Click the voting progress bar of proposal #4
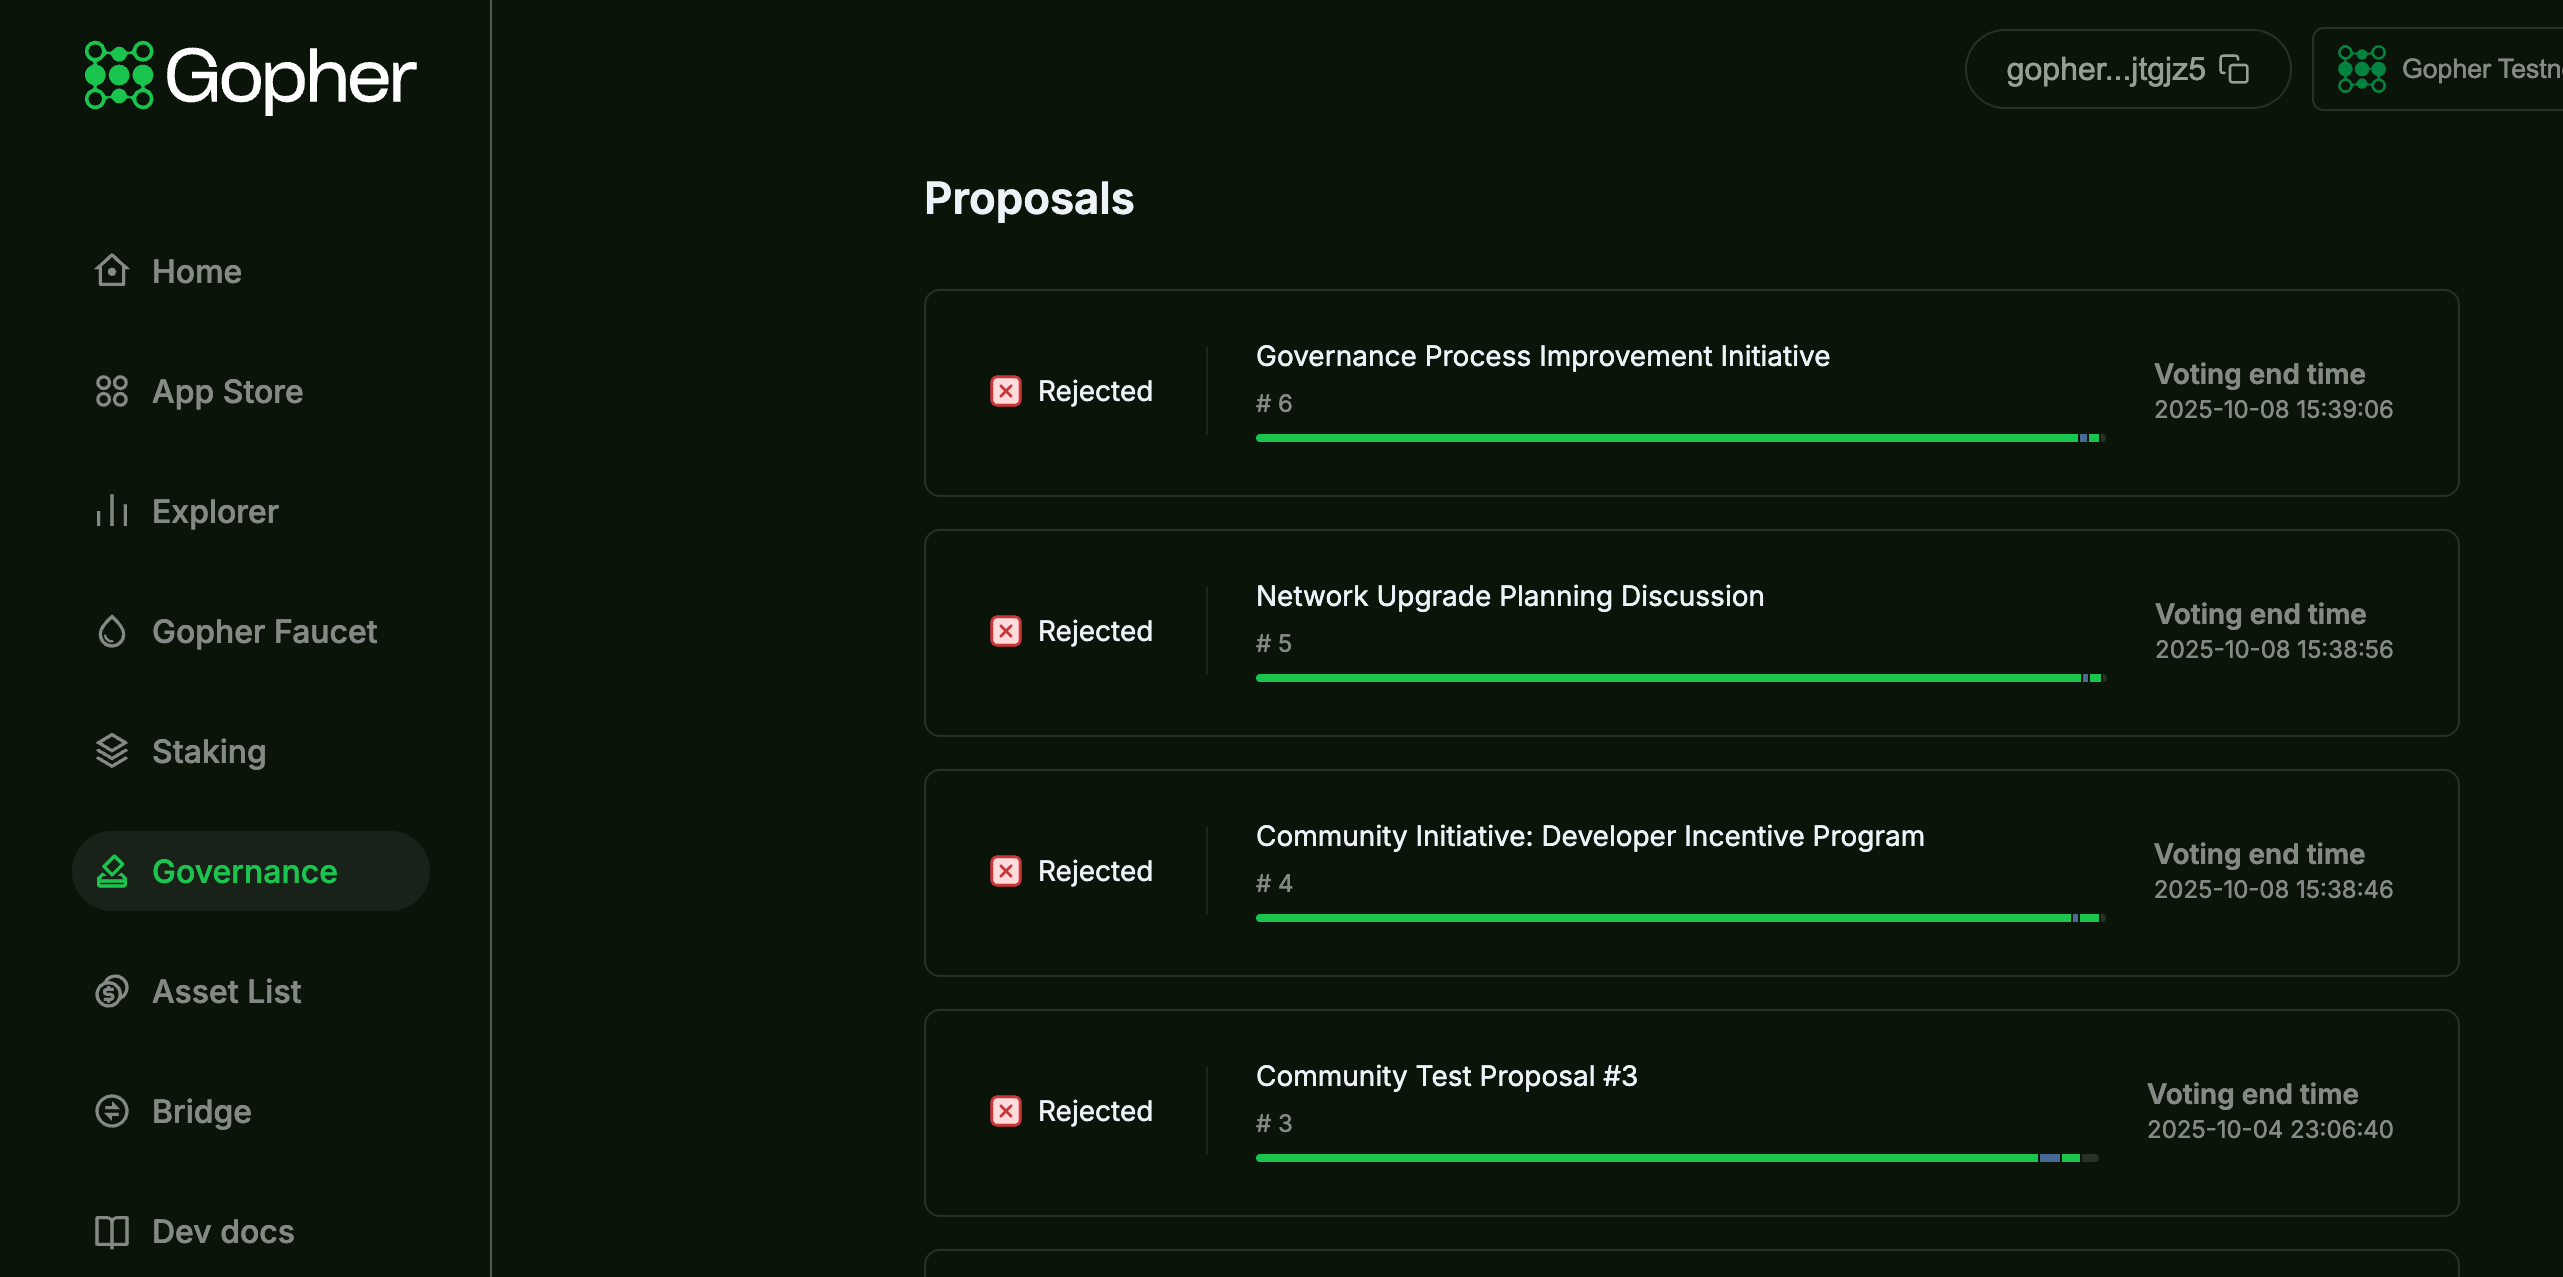The image size is (2563, 1277). click(1680, 918)
